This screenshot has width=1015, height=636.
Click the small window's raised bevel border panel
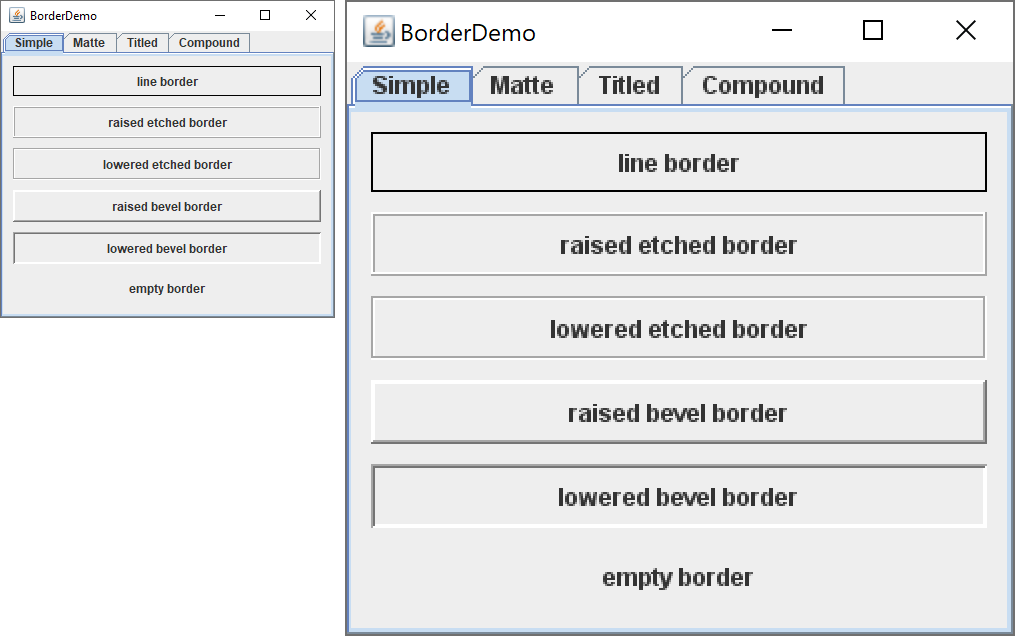pos(167,206)
